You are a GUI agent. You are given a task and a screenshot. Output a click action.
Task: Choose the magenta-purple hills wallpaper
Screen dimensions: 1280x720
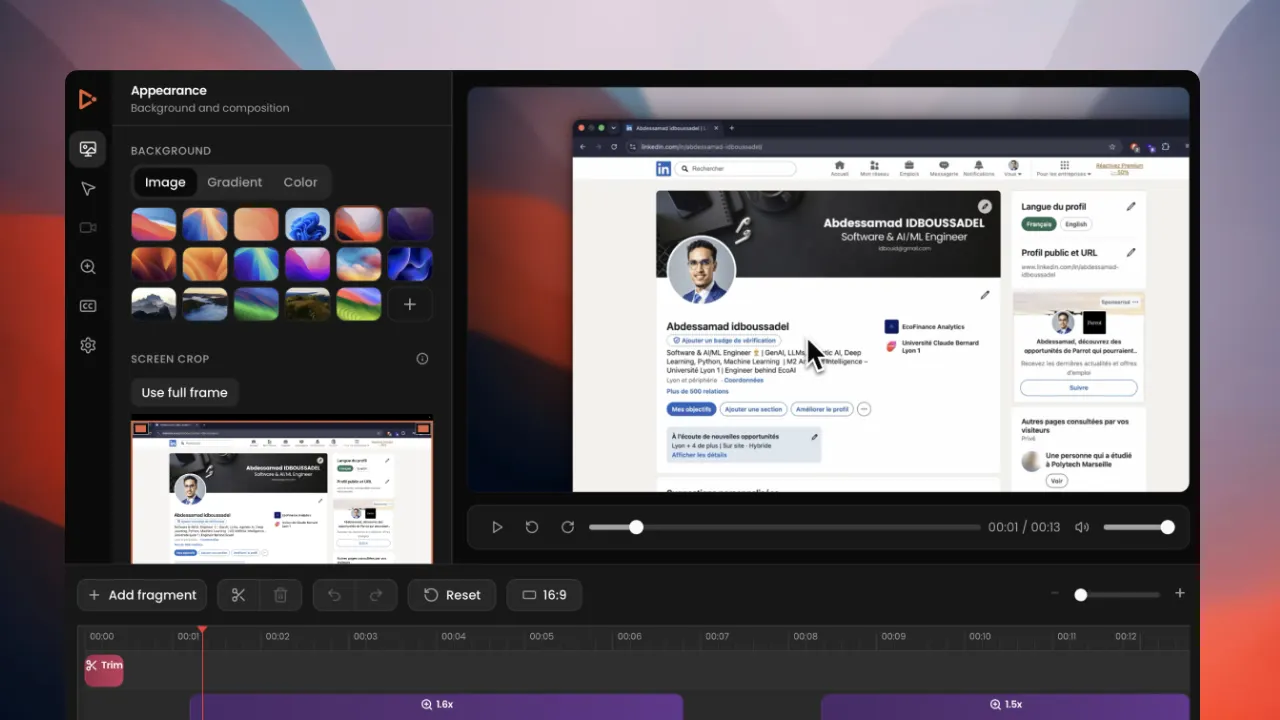(x=307, y=264)
